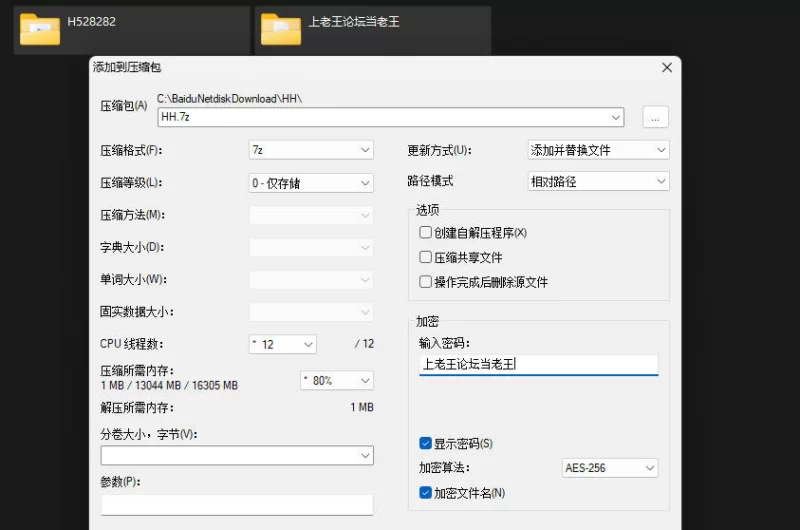Screen dimensions: 800x530
Task: Click the 添加到压缩包 dialog title
Action: [x=127, y=67]
